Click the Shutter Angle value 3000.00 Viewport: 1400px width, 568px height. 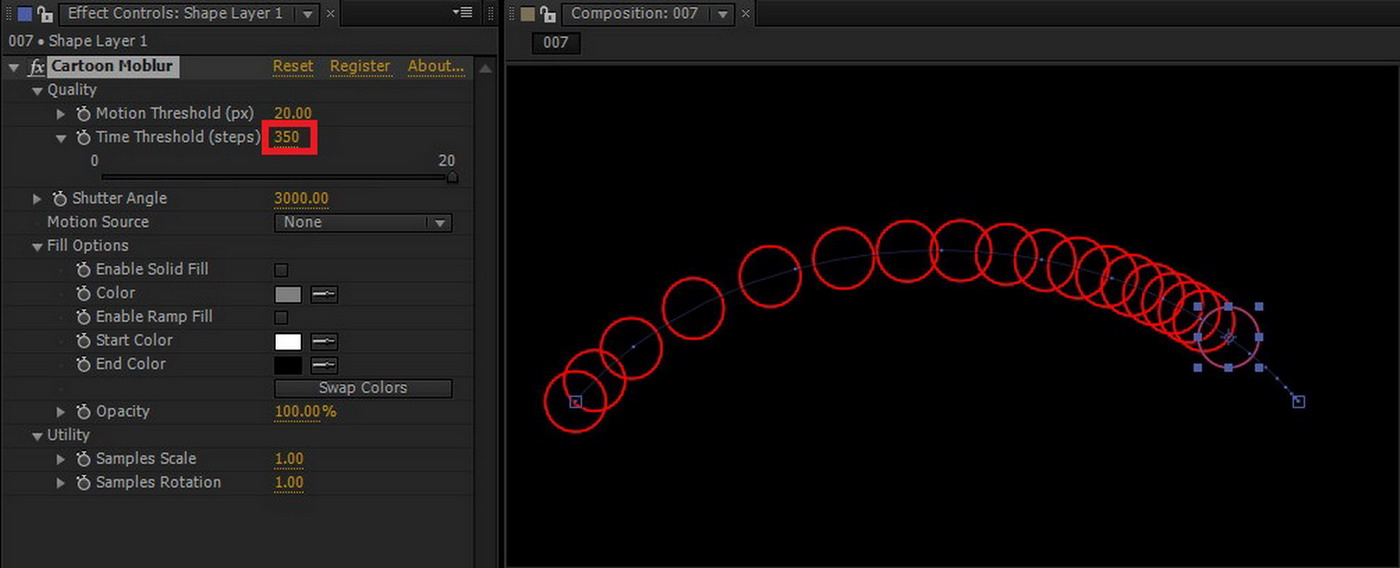tap(301, 199)
